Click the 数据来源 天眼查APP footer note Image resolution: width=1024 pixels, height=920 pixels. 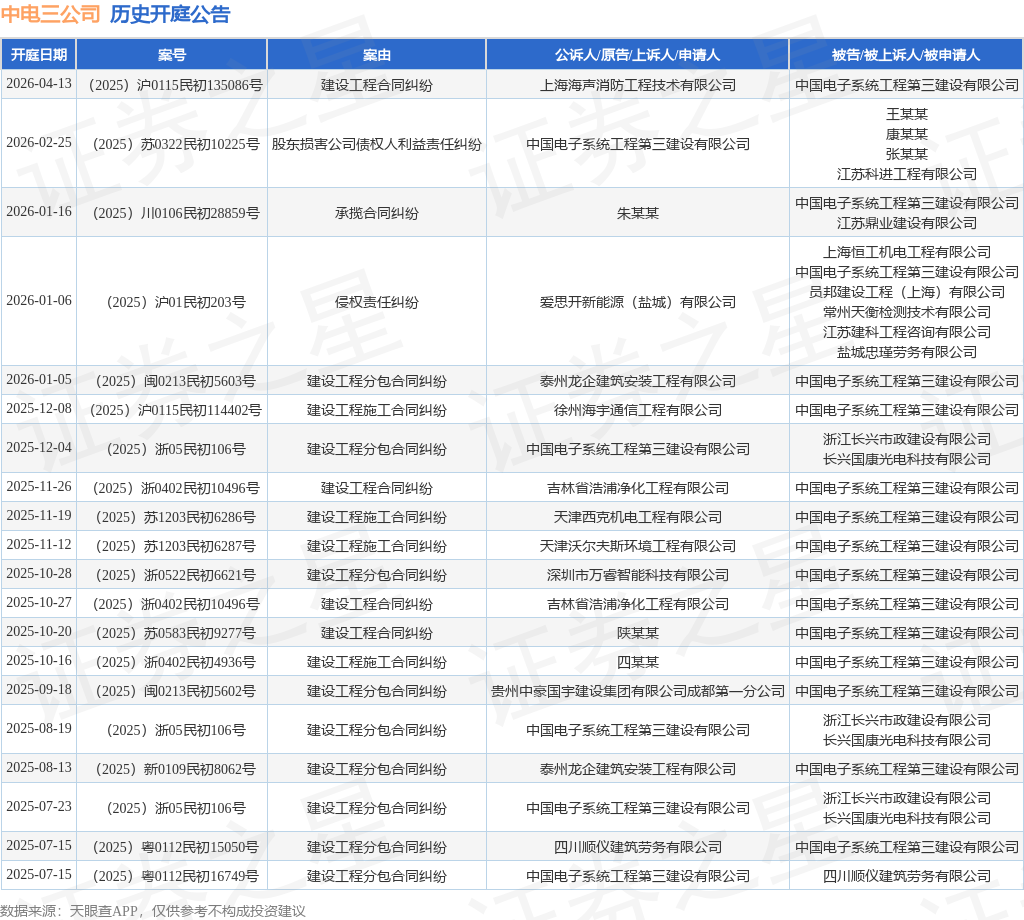153,911
